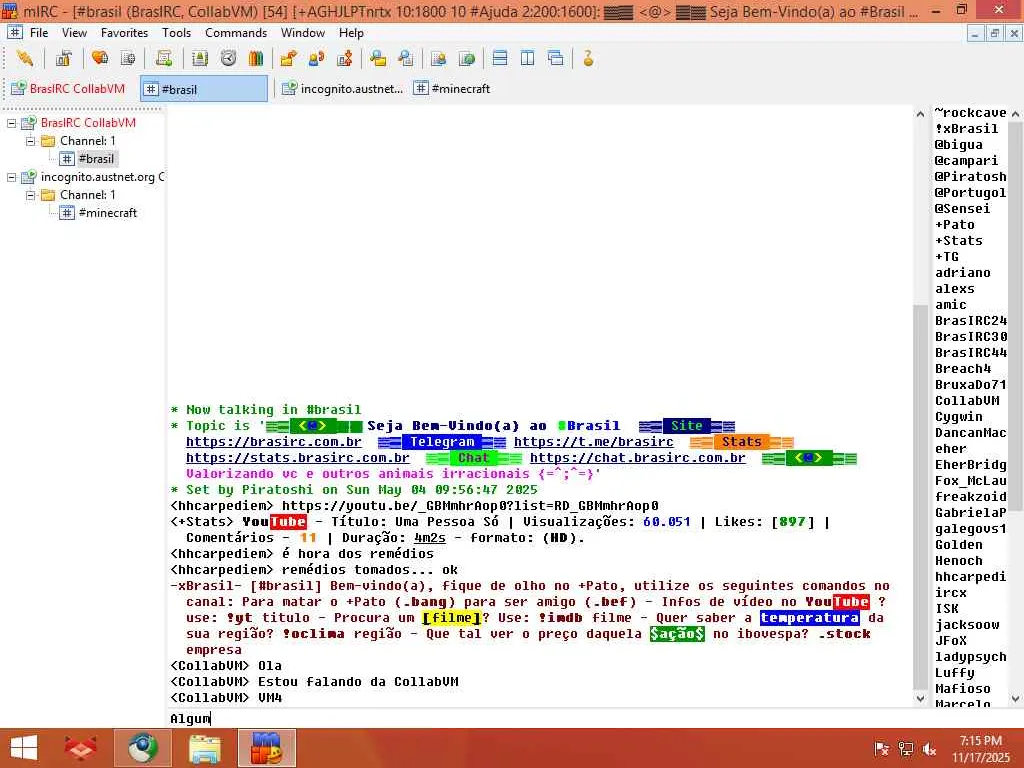Open DCC Chat toolbar icon

tap(317, 59)
